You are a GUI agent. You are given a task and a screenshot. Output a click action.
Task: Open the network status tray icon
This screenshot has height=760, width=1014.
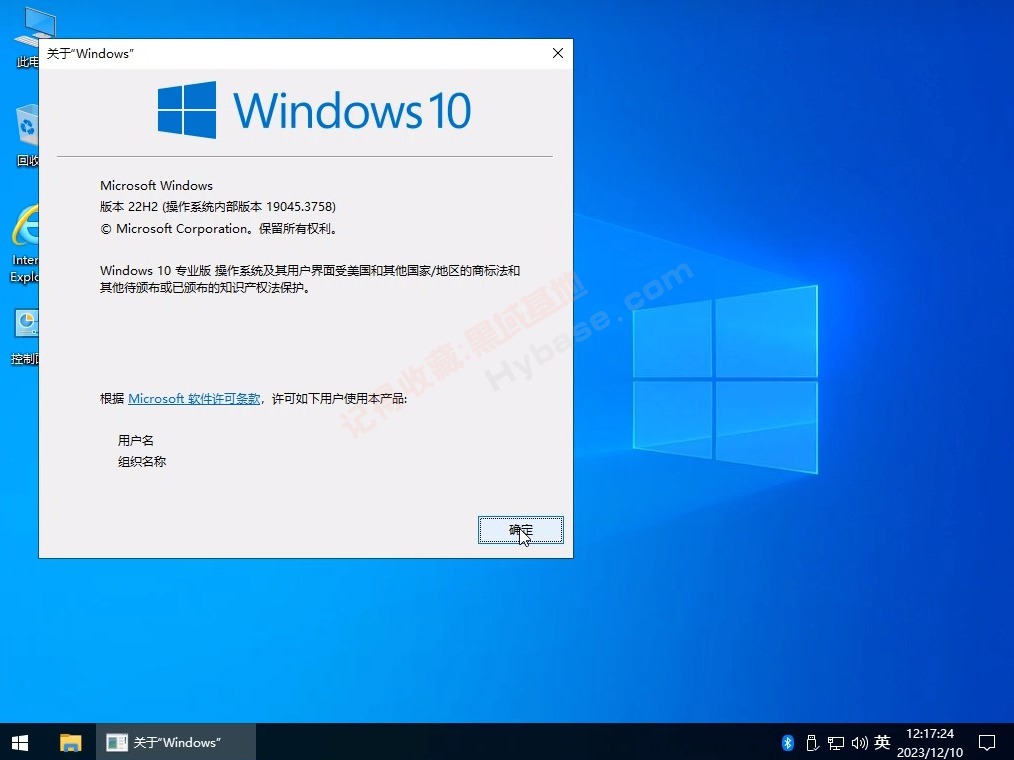click(836, 743)
